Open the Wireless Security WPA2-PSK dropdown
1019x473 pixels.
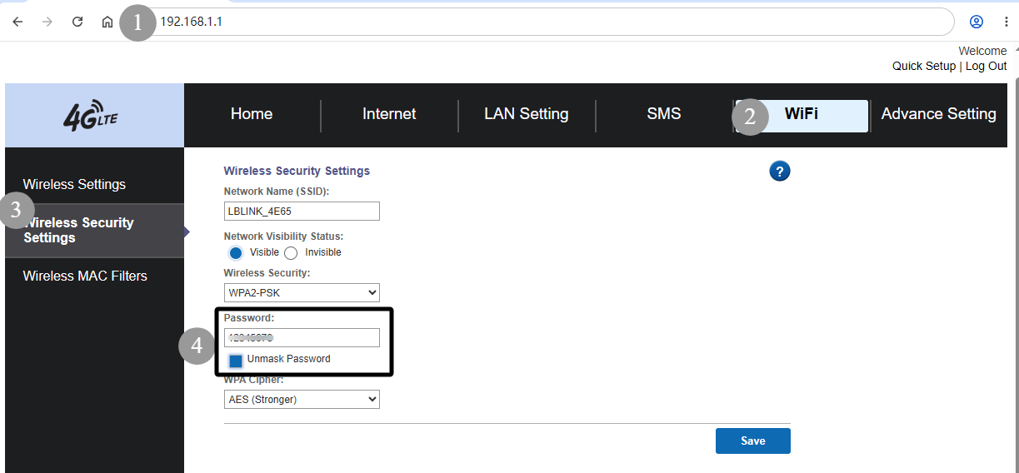point(302,293)
